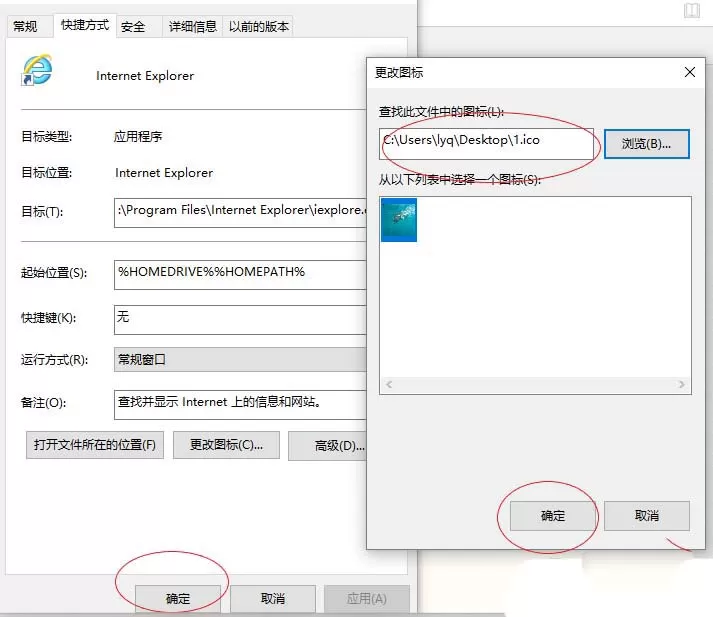Switch to the 常规 tab
The height and width of the screenshot is (617, 713).
(x=26, y=26)
